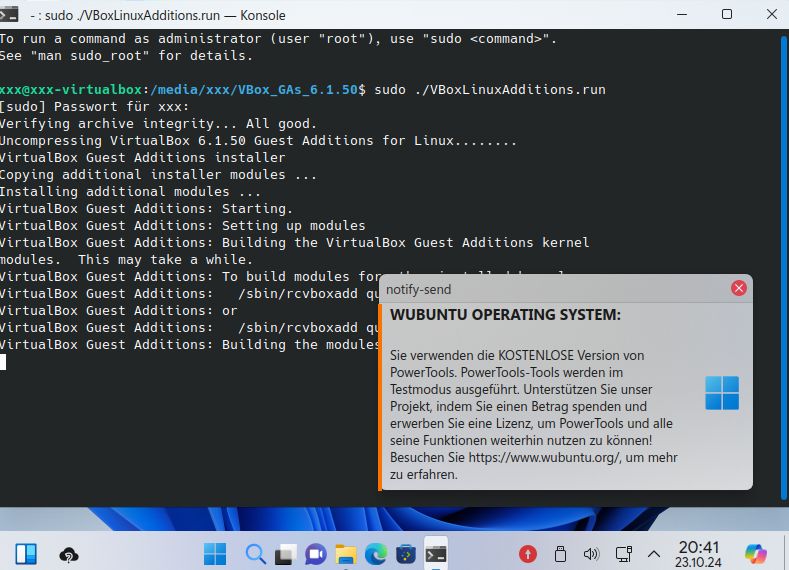
Task: Click 'VirtualBox Guest Additions installer' line
Action: 142,157
